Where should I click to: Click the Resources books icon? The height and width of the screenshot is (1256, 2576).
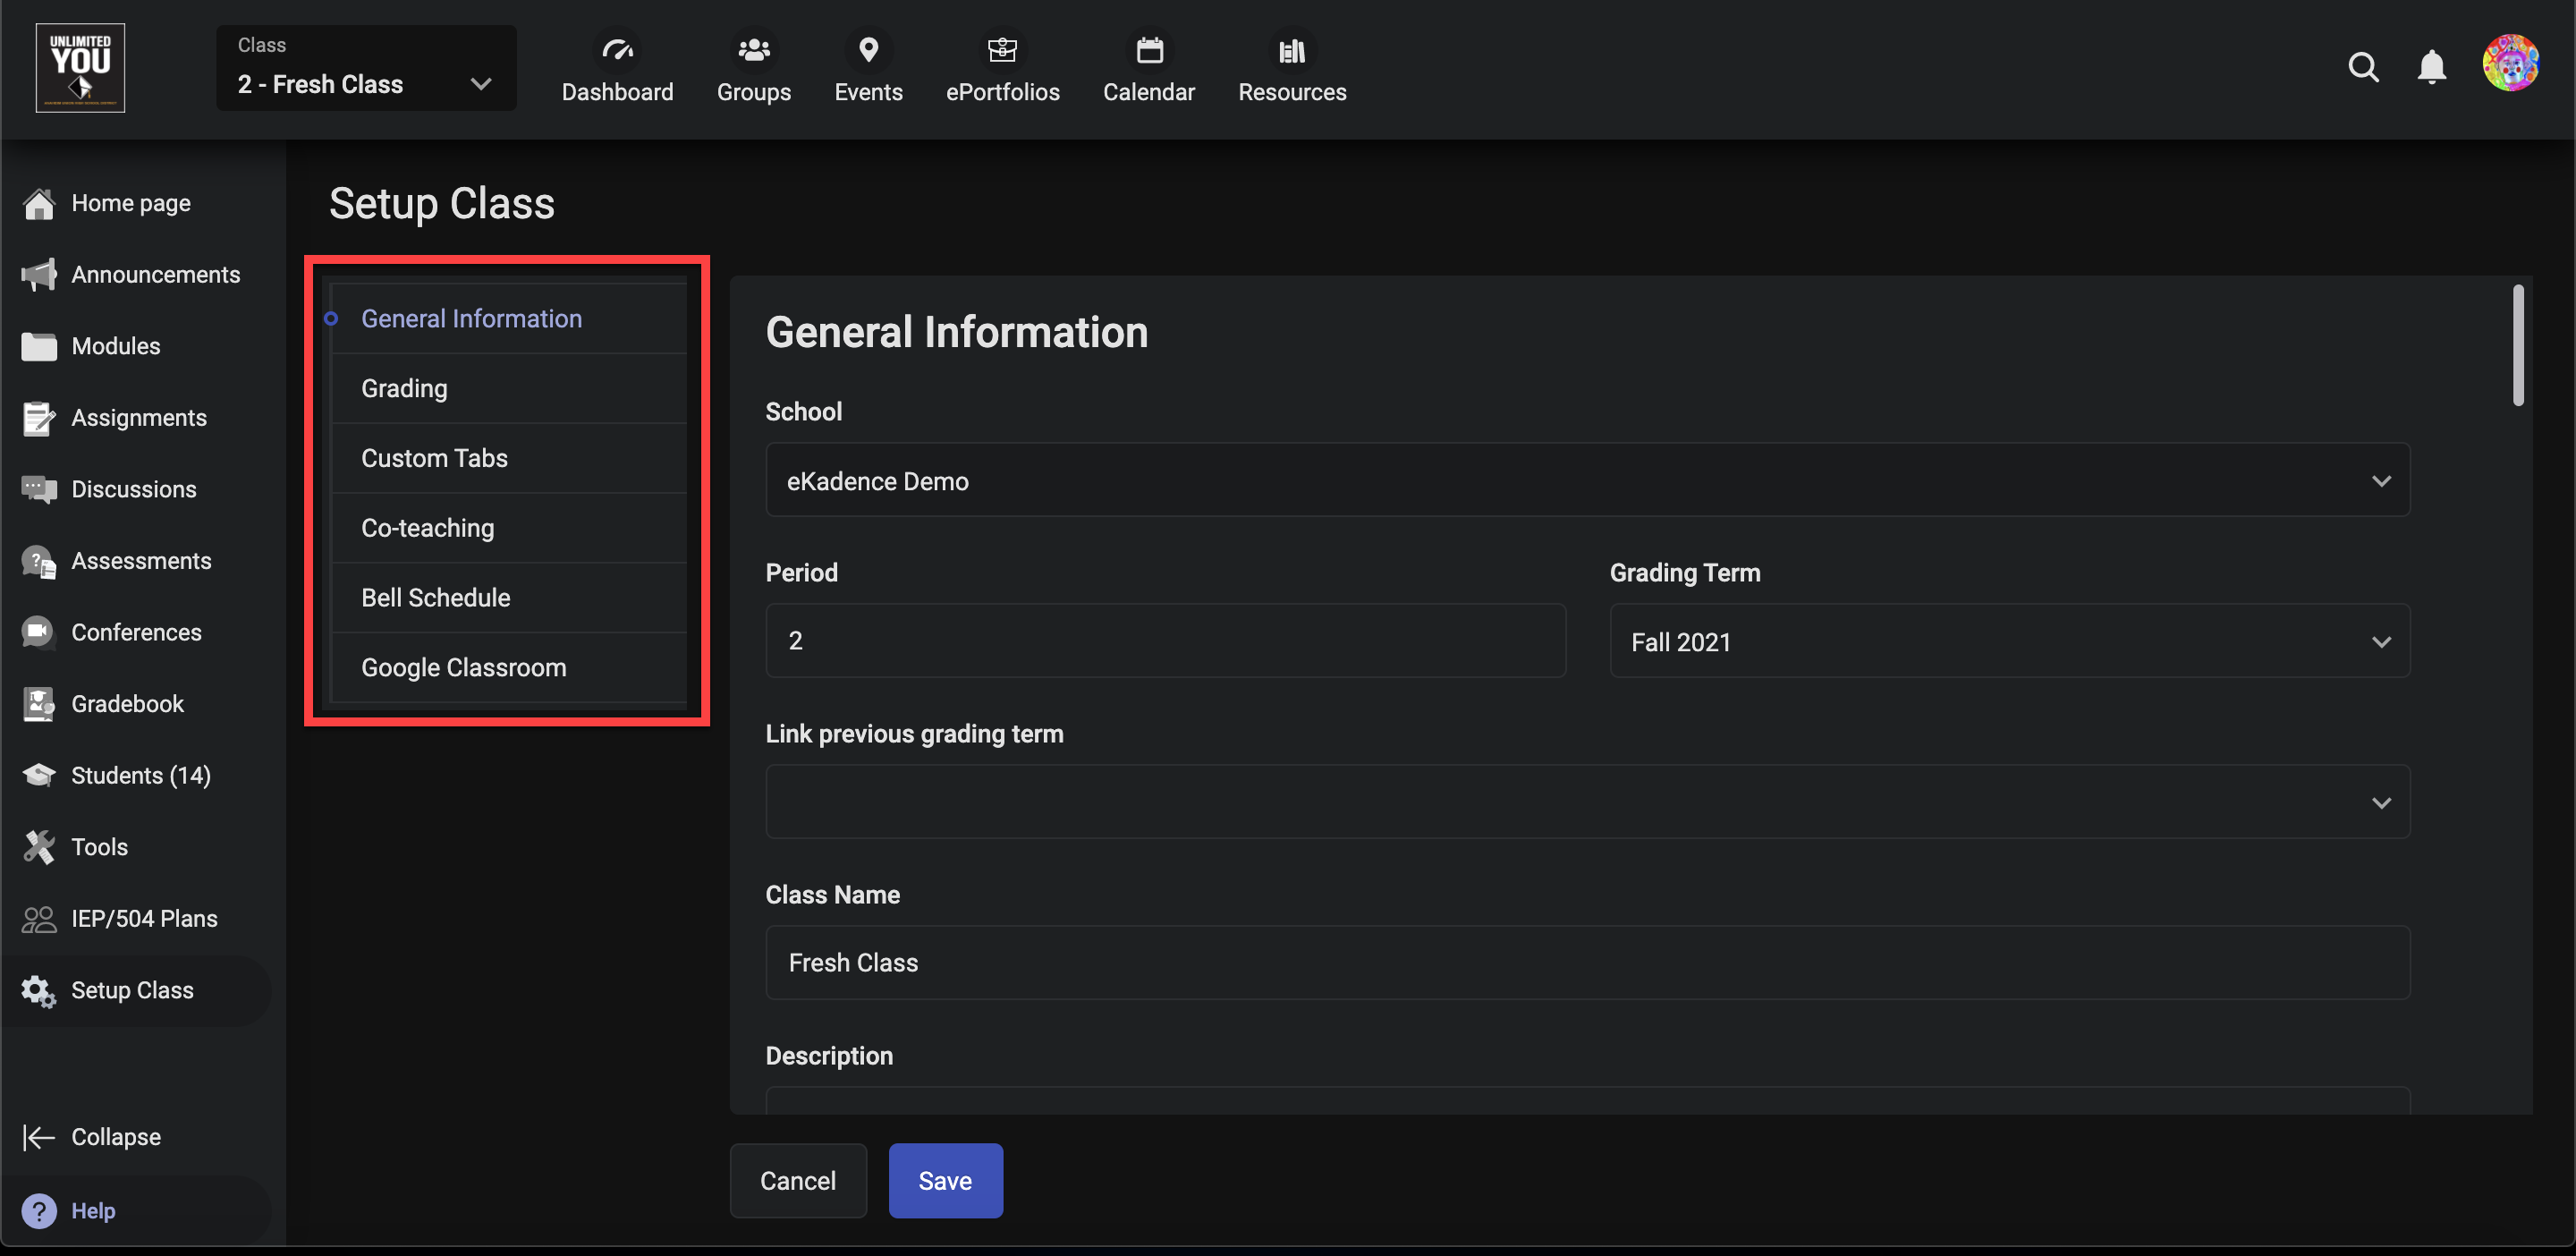coord(1291,50)
